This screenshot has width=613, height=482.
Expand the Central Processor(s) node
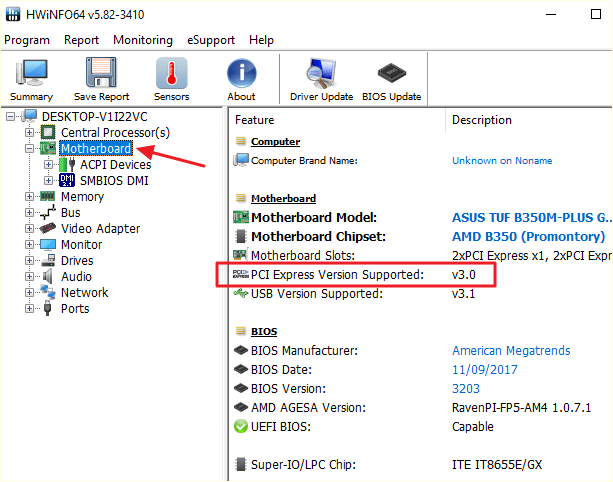pyautogui.click(x=29, y=133)
